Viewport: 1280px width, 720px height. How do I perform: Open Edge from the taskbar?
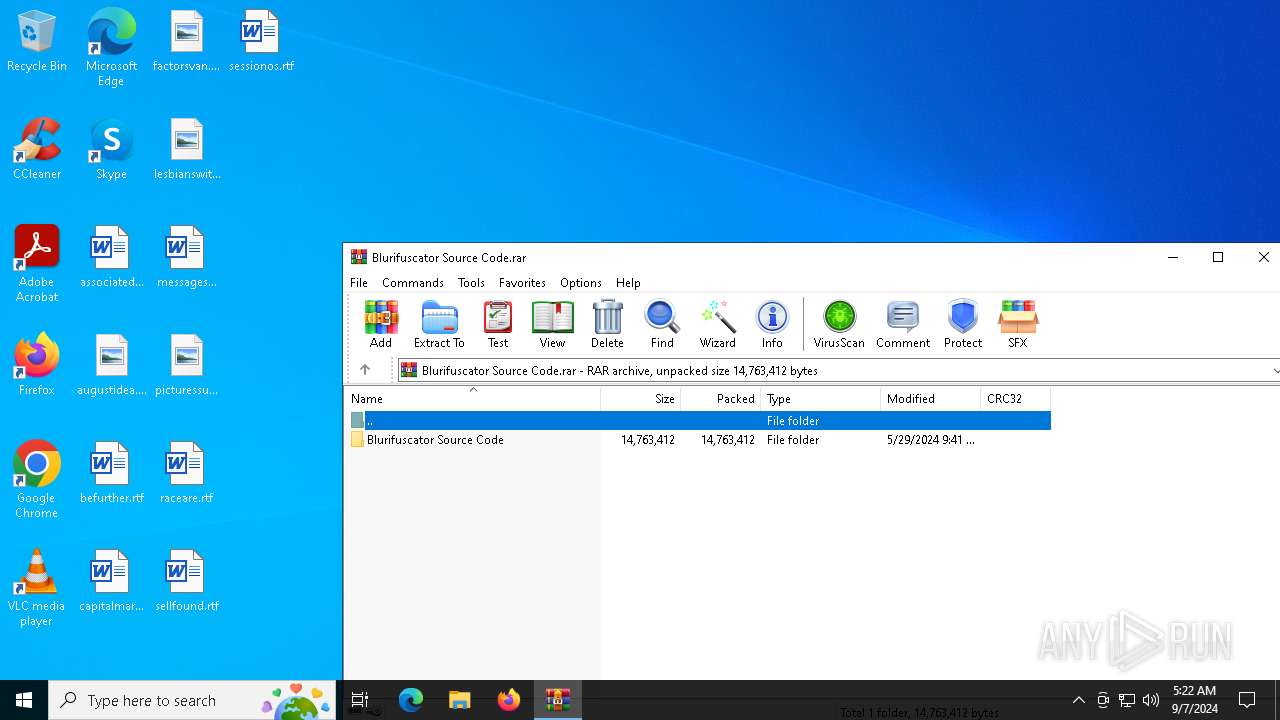[411, 700]
